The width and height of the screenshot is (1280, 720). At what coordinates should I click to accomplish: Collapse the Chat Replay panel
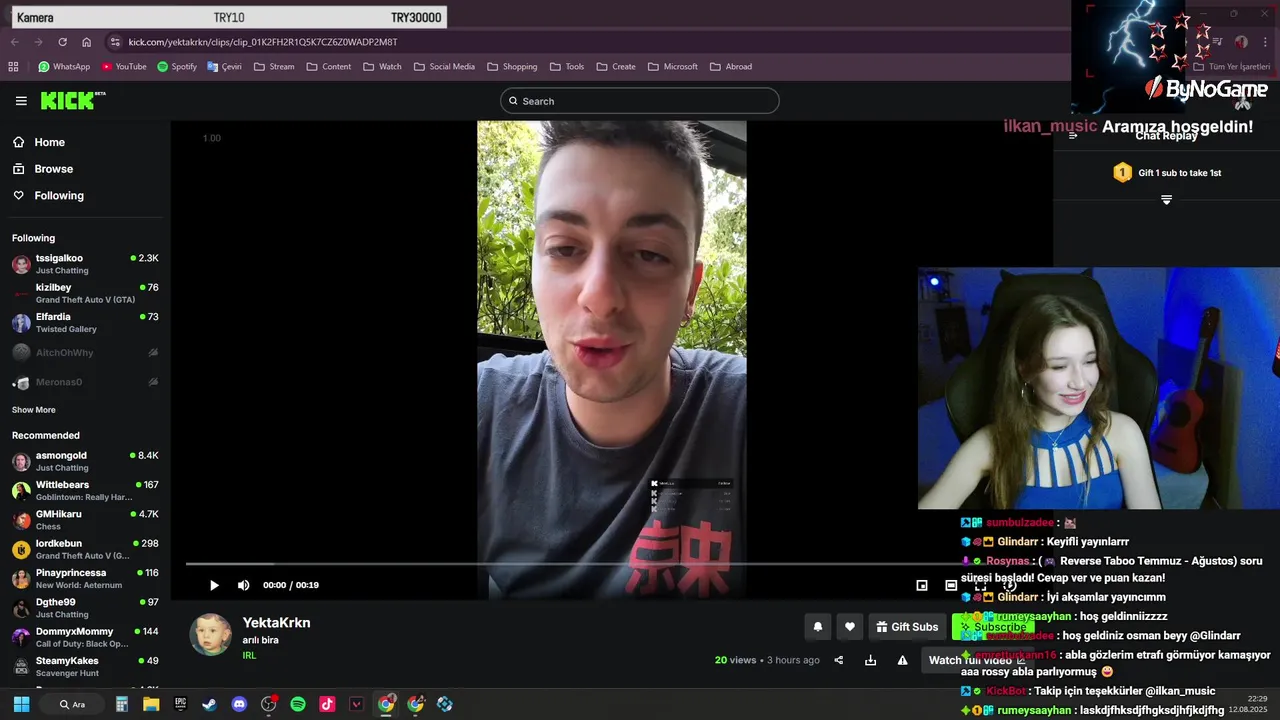1073,136
